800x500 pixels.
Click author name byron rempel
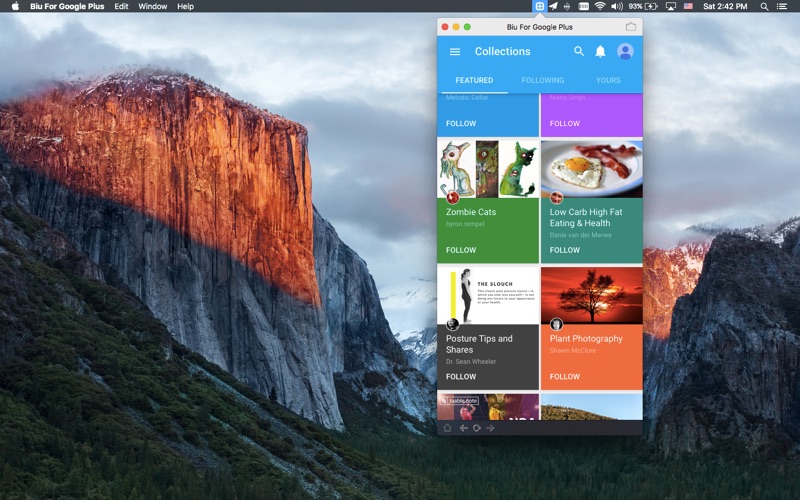coord(465,224)
